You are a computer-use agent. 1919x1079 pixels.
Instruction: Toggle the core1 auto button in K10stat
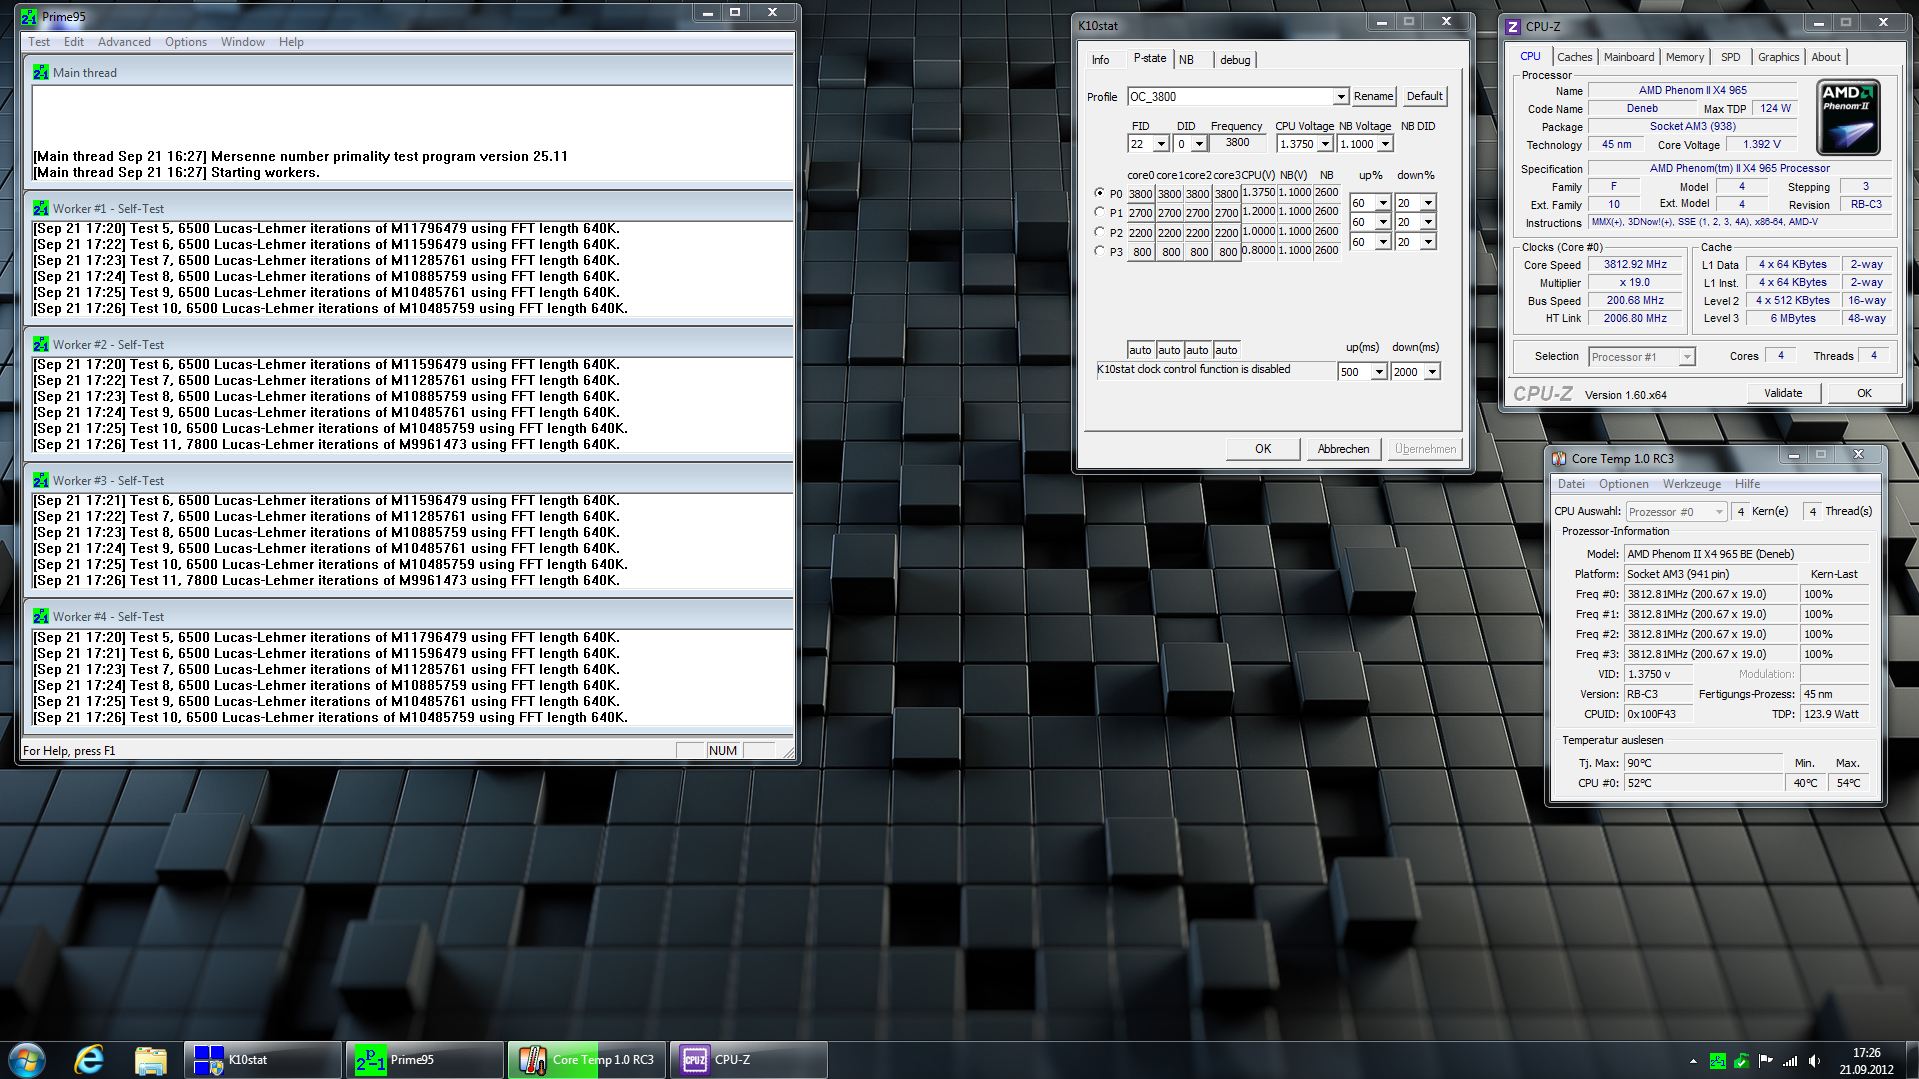(1169, 350)
